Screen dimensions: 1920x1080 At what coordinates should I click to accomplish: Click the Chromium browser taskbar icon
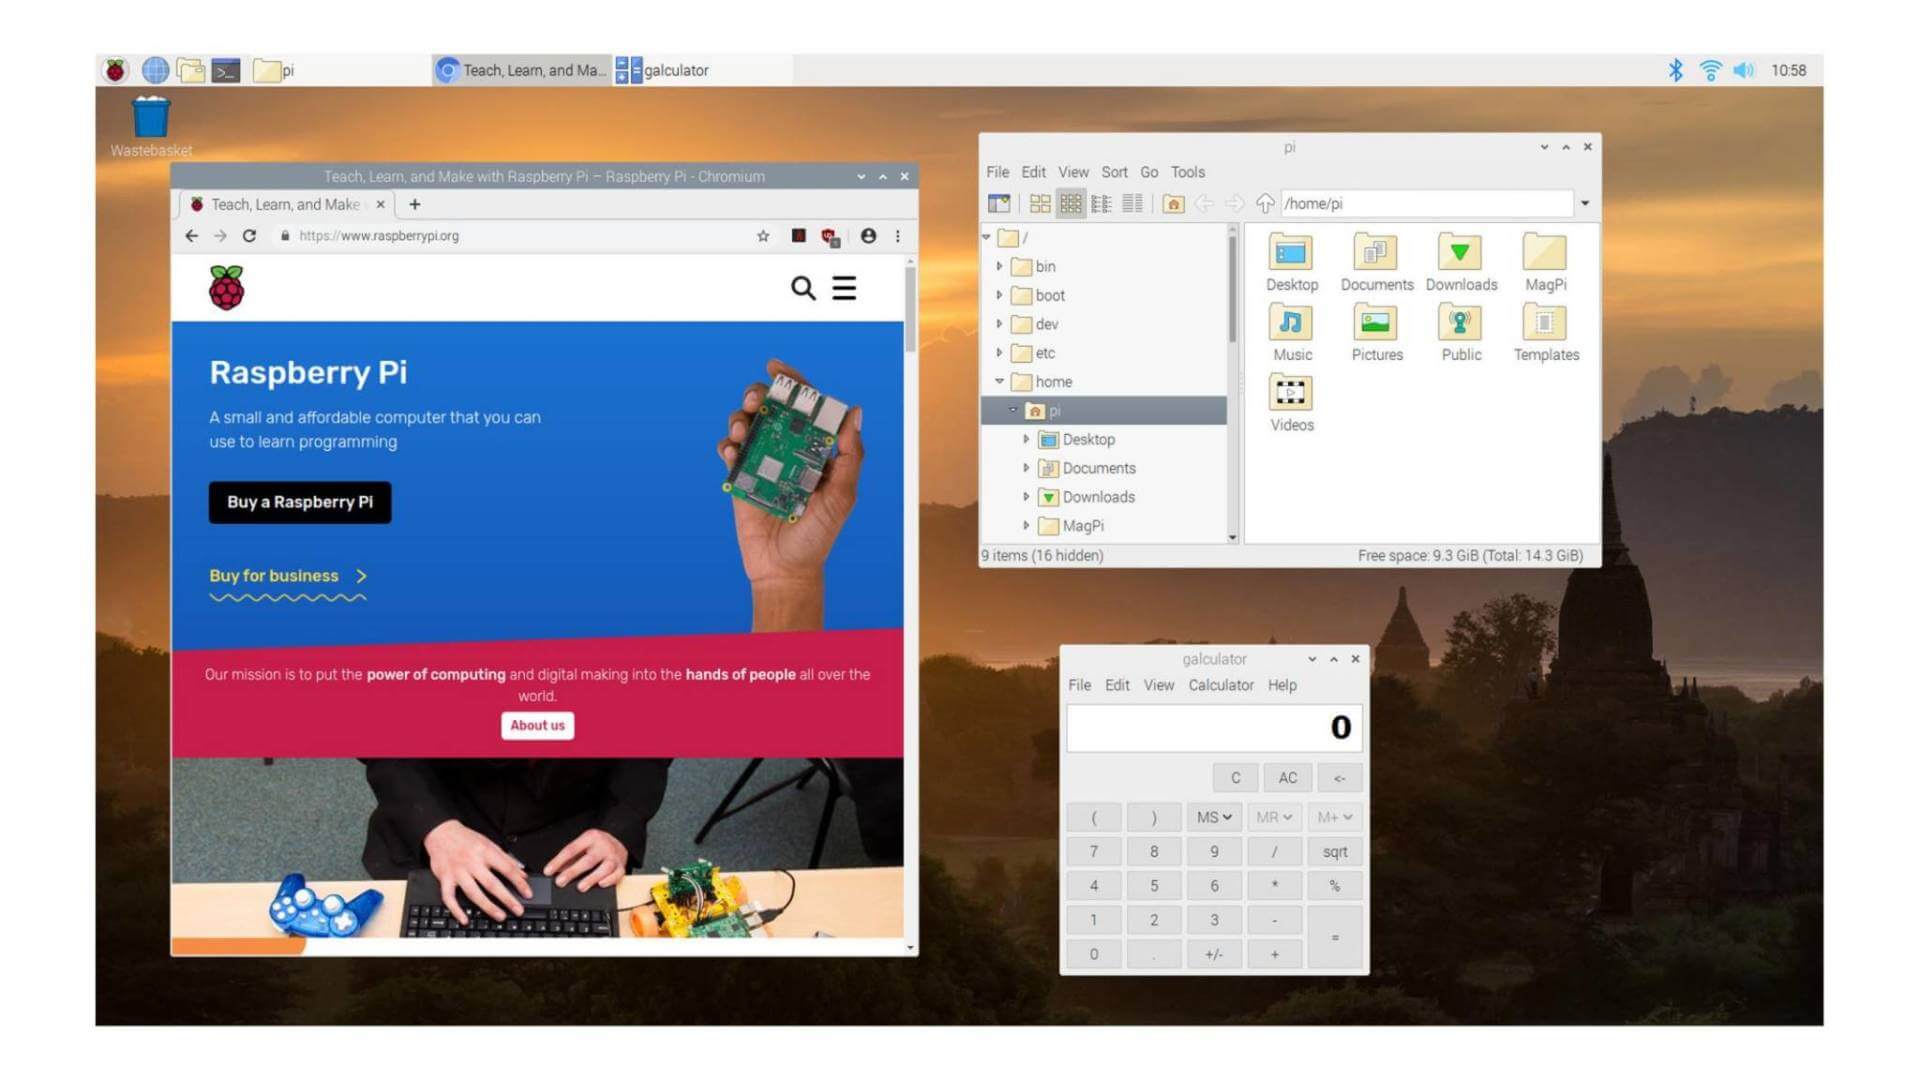[x=448, y=69]
